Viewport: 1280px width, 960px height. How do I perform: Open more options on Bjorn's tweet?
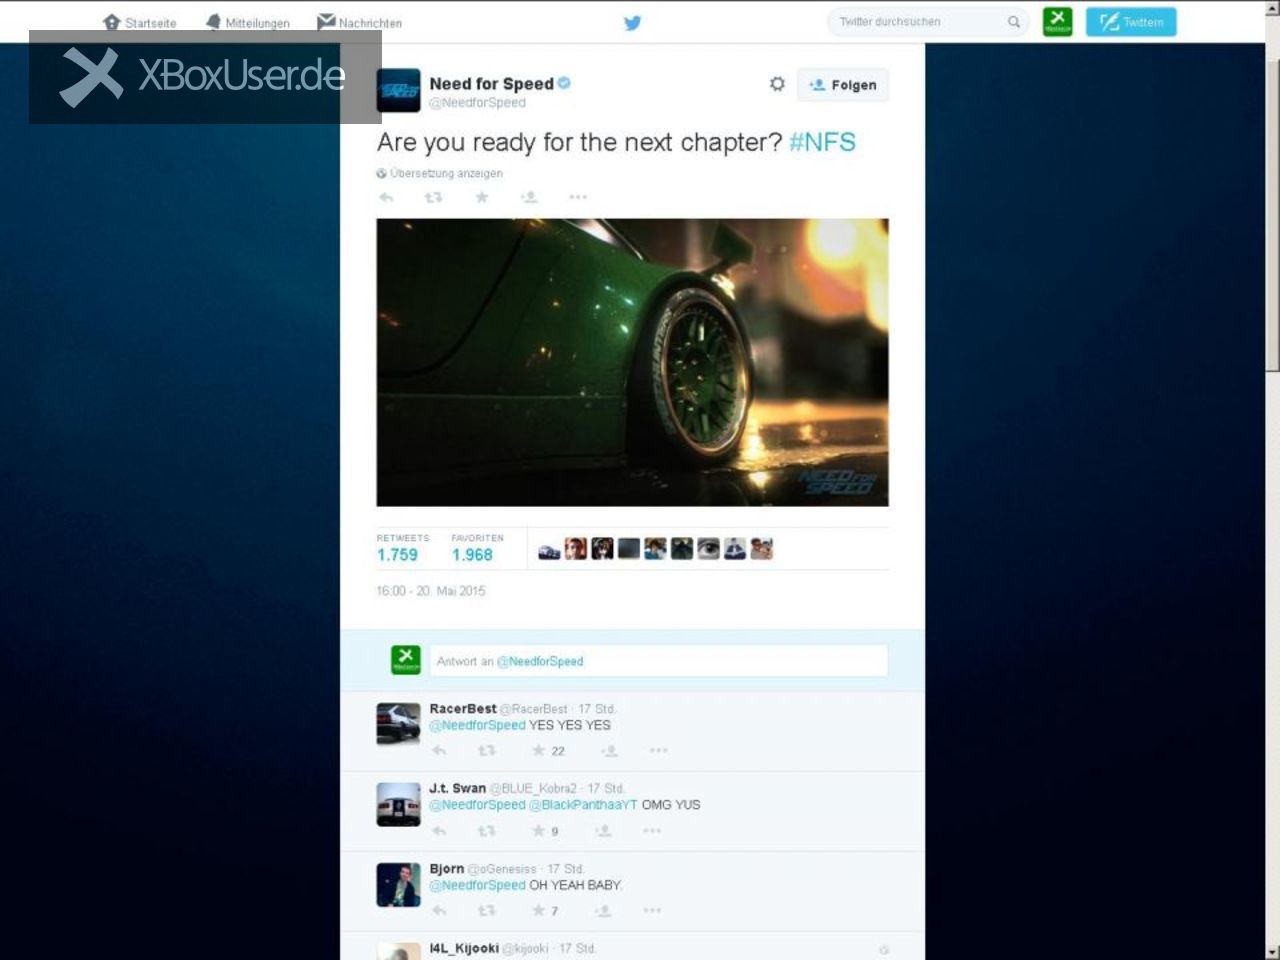(652, 911)
